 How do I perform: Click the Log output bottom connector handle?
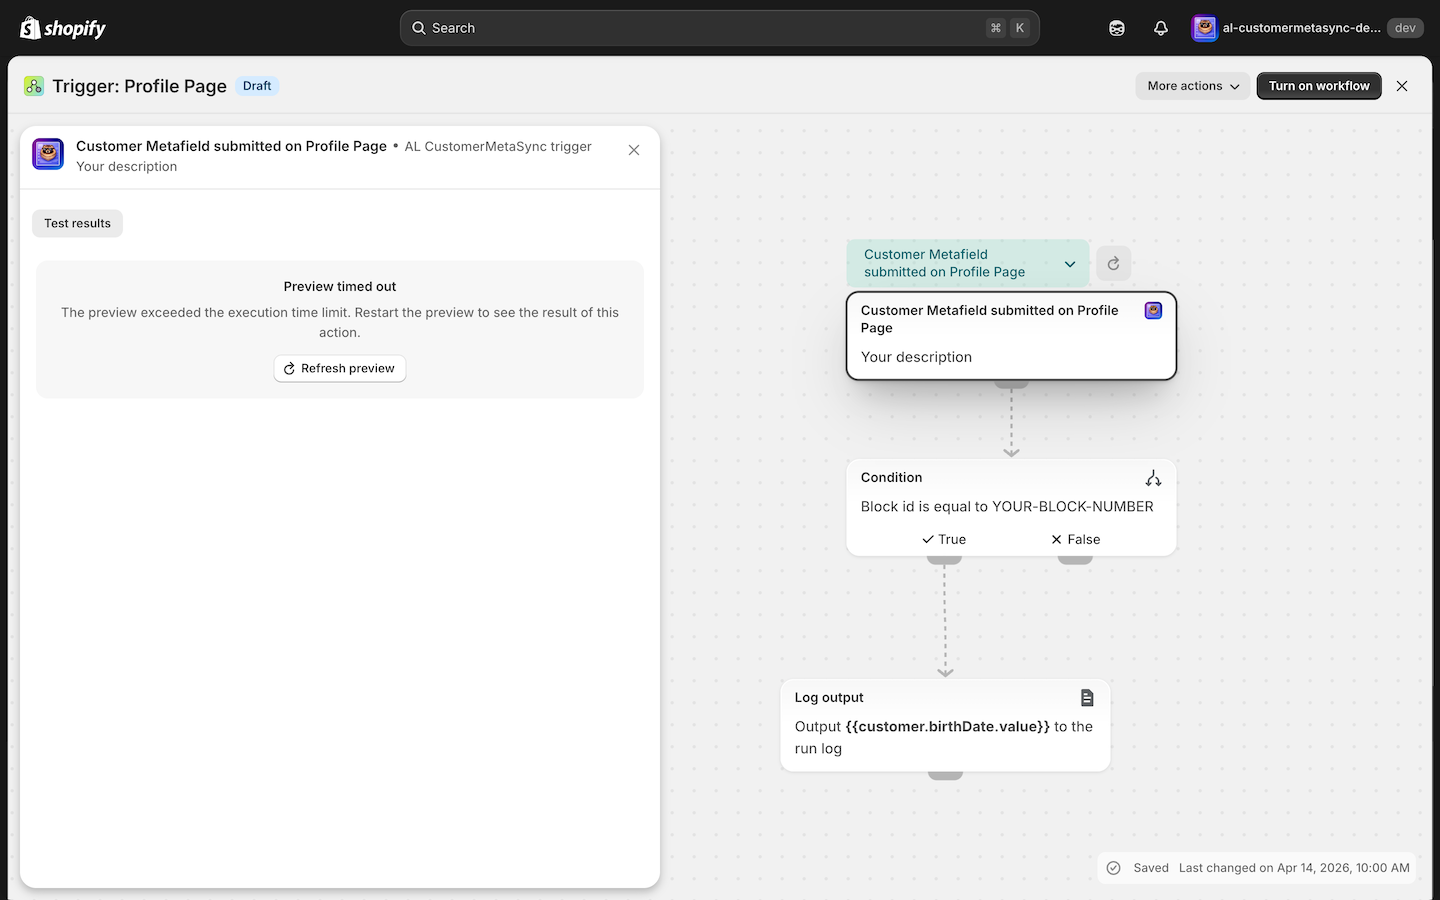(x=945, y=776)
